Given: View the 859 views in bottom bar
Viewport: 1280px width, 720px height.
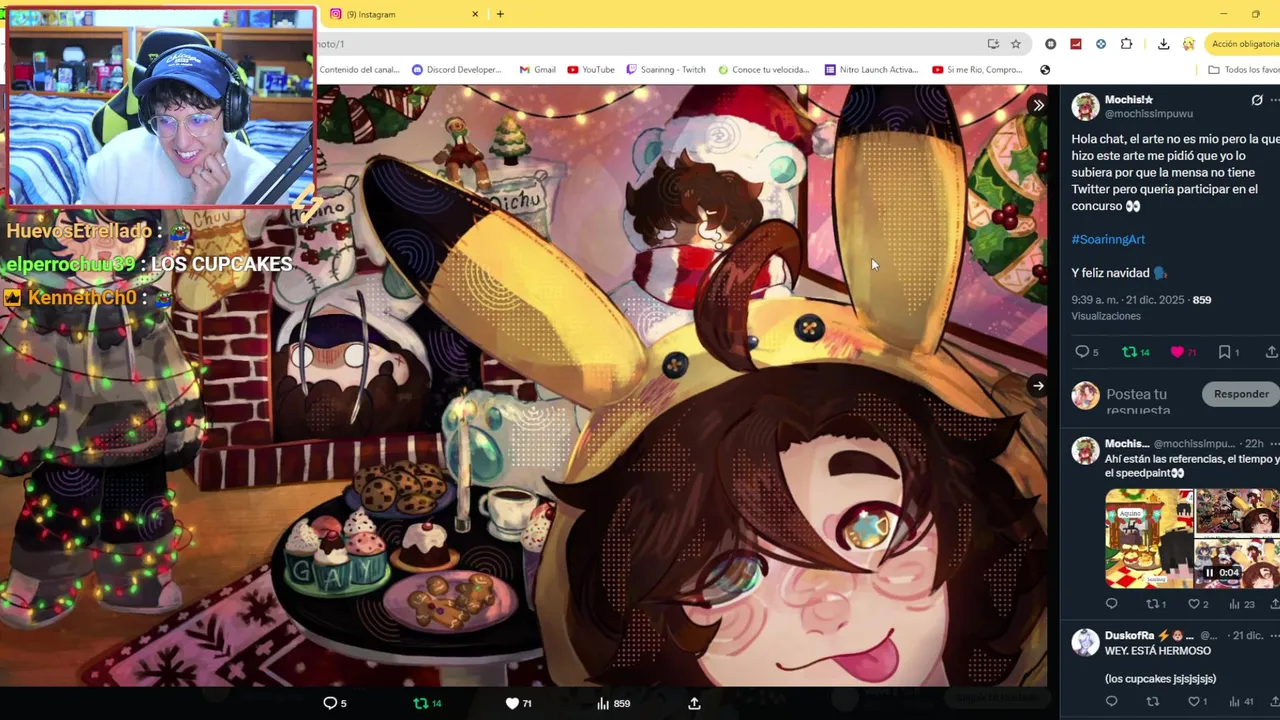Looking at the screenshot, I should (x=613, y=704).
